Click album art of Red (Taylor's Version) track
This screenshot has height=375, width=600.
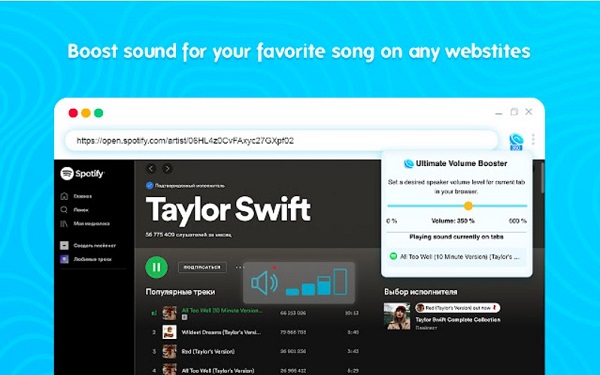[169, 351]
